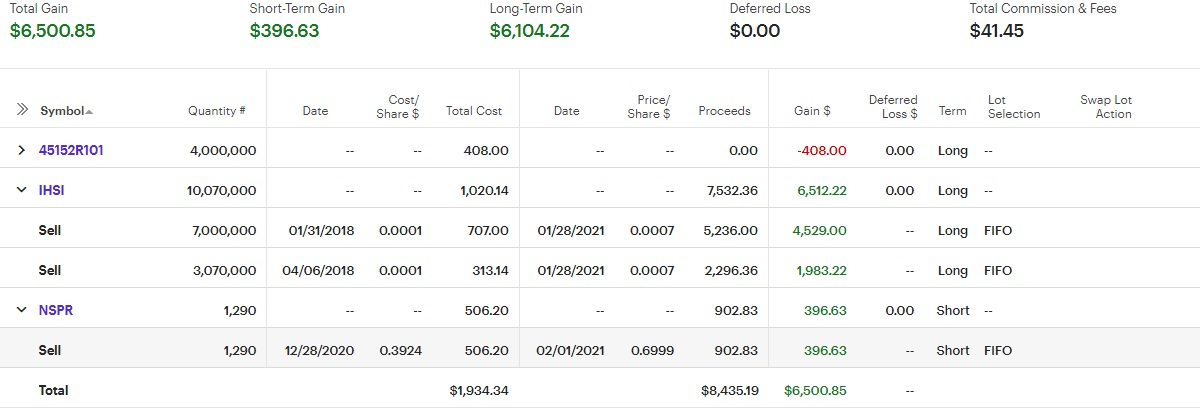Screen dimensions: 1203x409
Task: Sort the table by Gain $
Action: [812, 111]
